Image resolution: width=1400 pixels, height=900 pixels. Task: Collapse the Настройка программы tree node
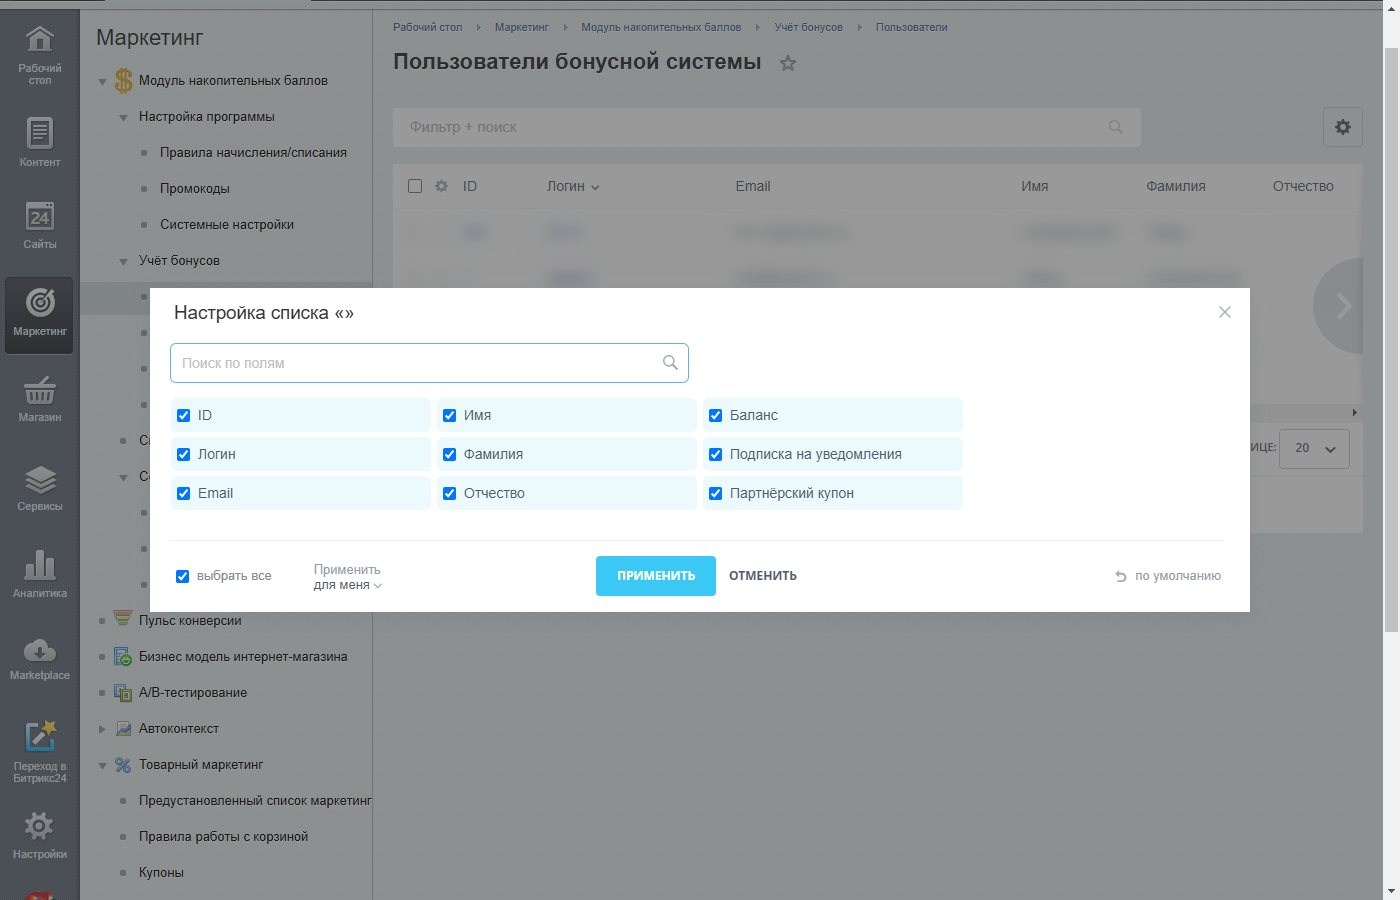pyautogui.click(x=123, y=117)
